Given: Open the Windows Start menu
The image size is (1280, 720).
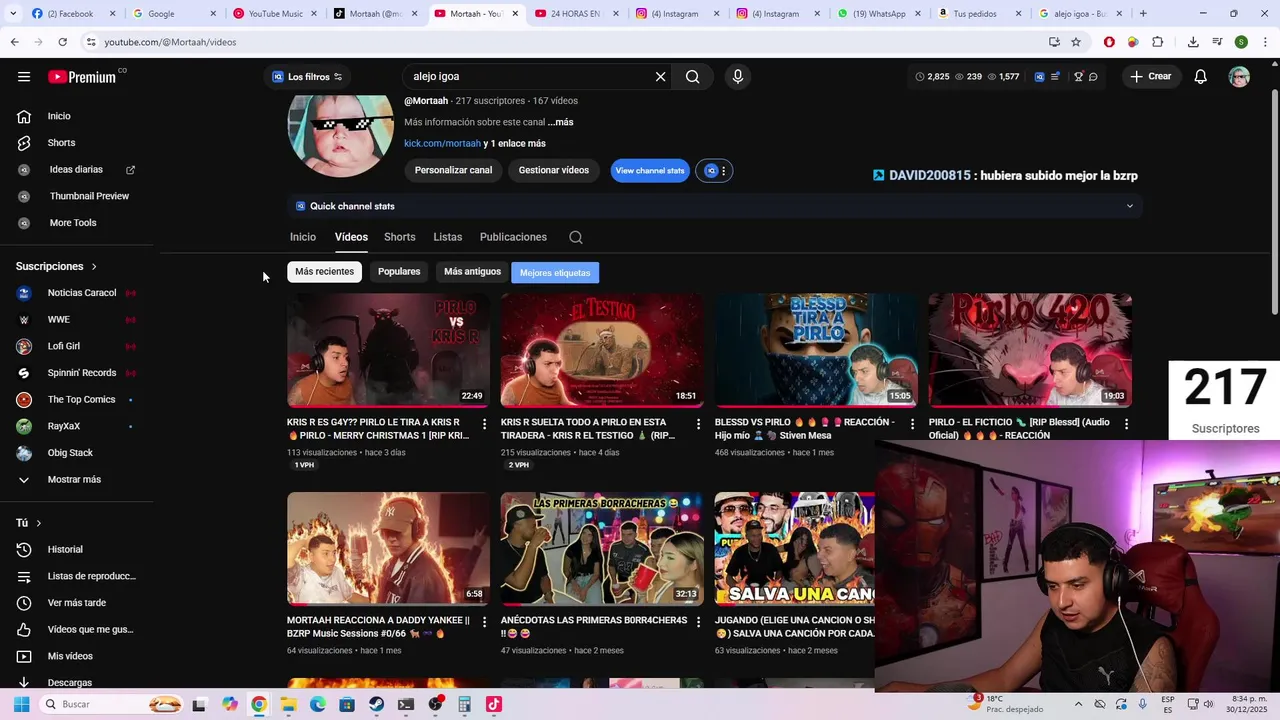Looking at the screenshot, I should click(x=21, y=704).
